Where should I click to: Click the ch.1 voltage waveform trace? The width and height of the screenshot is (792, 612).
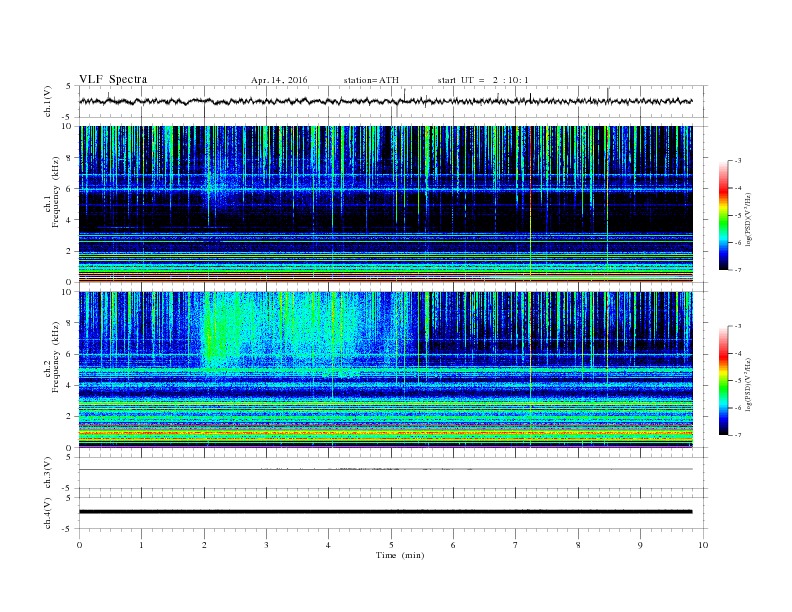click(x=385, y=101)
